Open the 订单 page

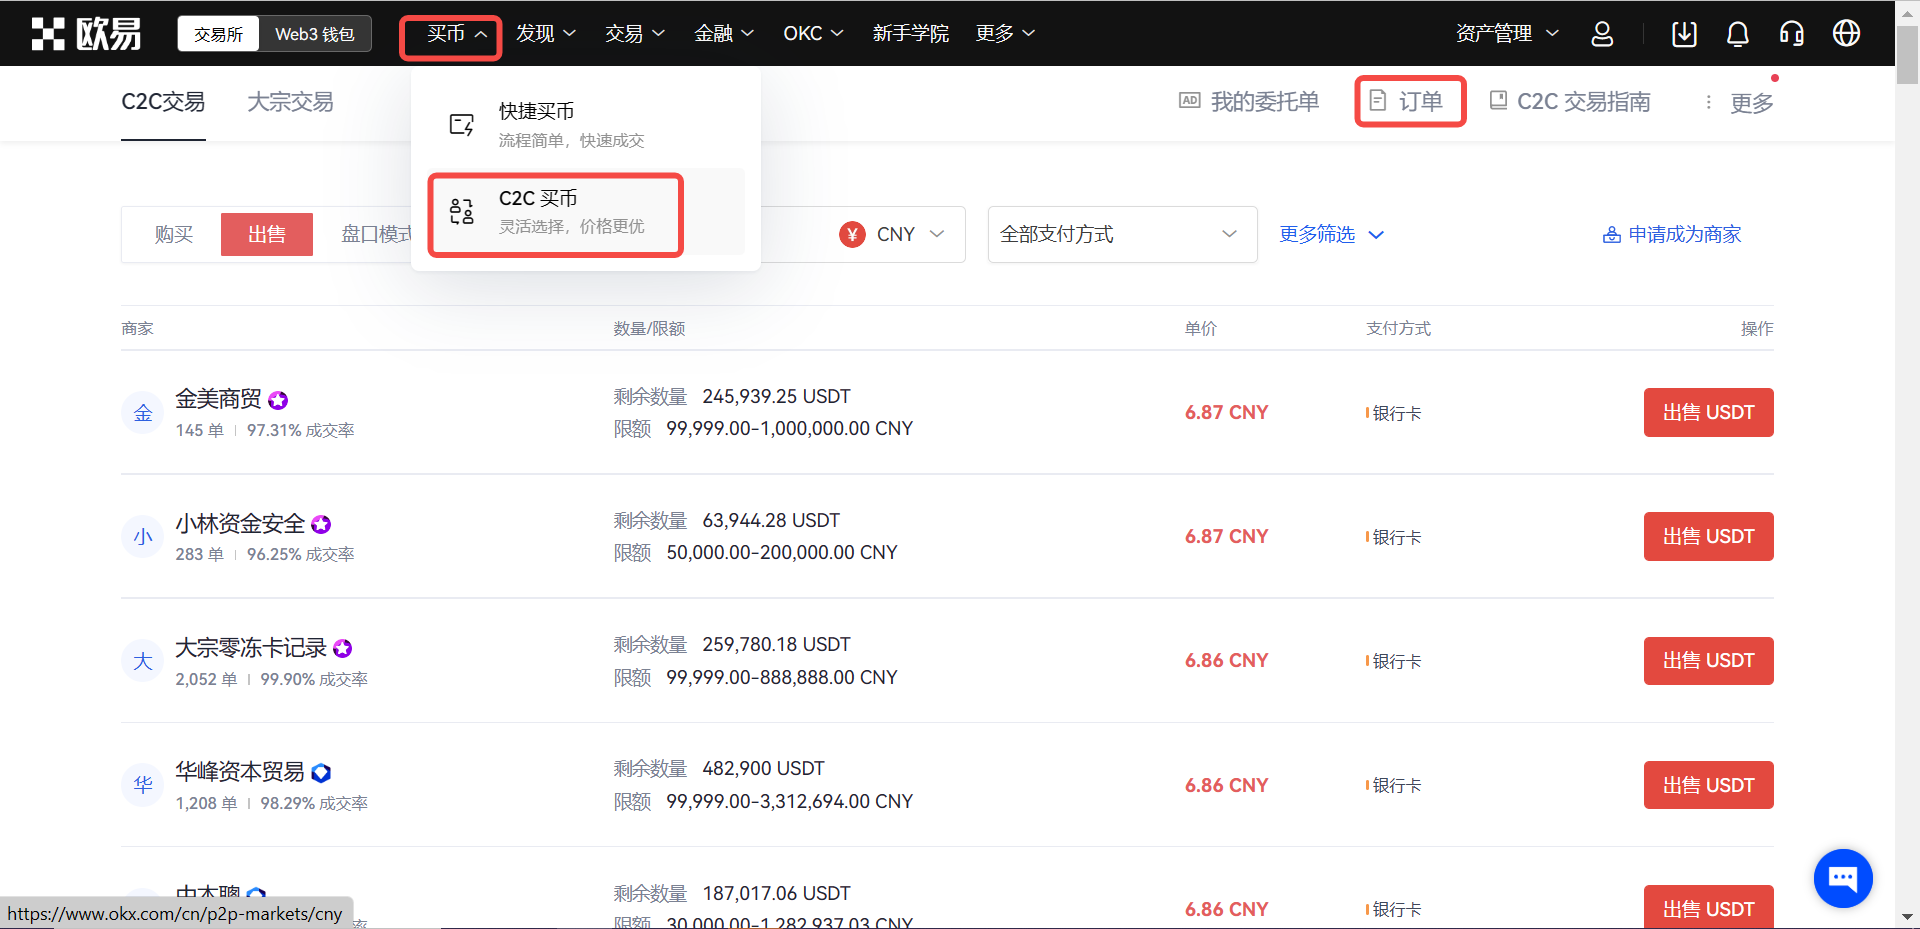pos(1405,102)
